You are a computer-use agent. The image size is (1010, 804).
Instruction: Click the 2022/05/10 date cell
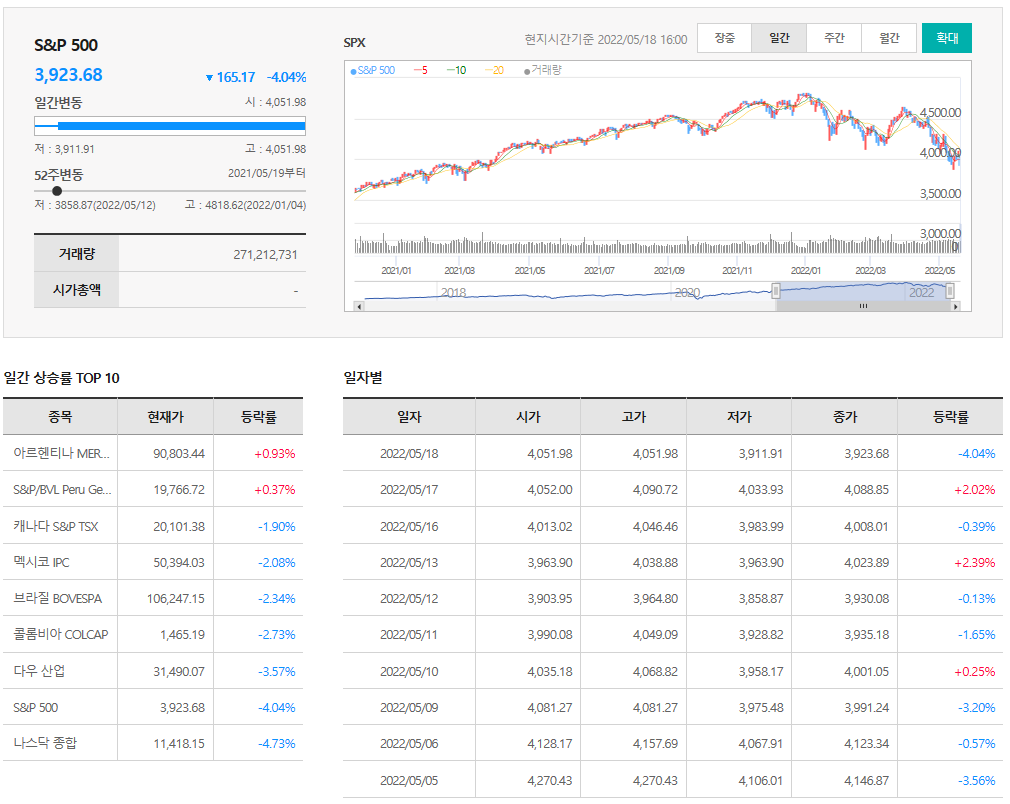point(409,671)
